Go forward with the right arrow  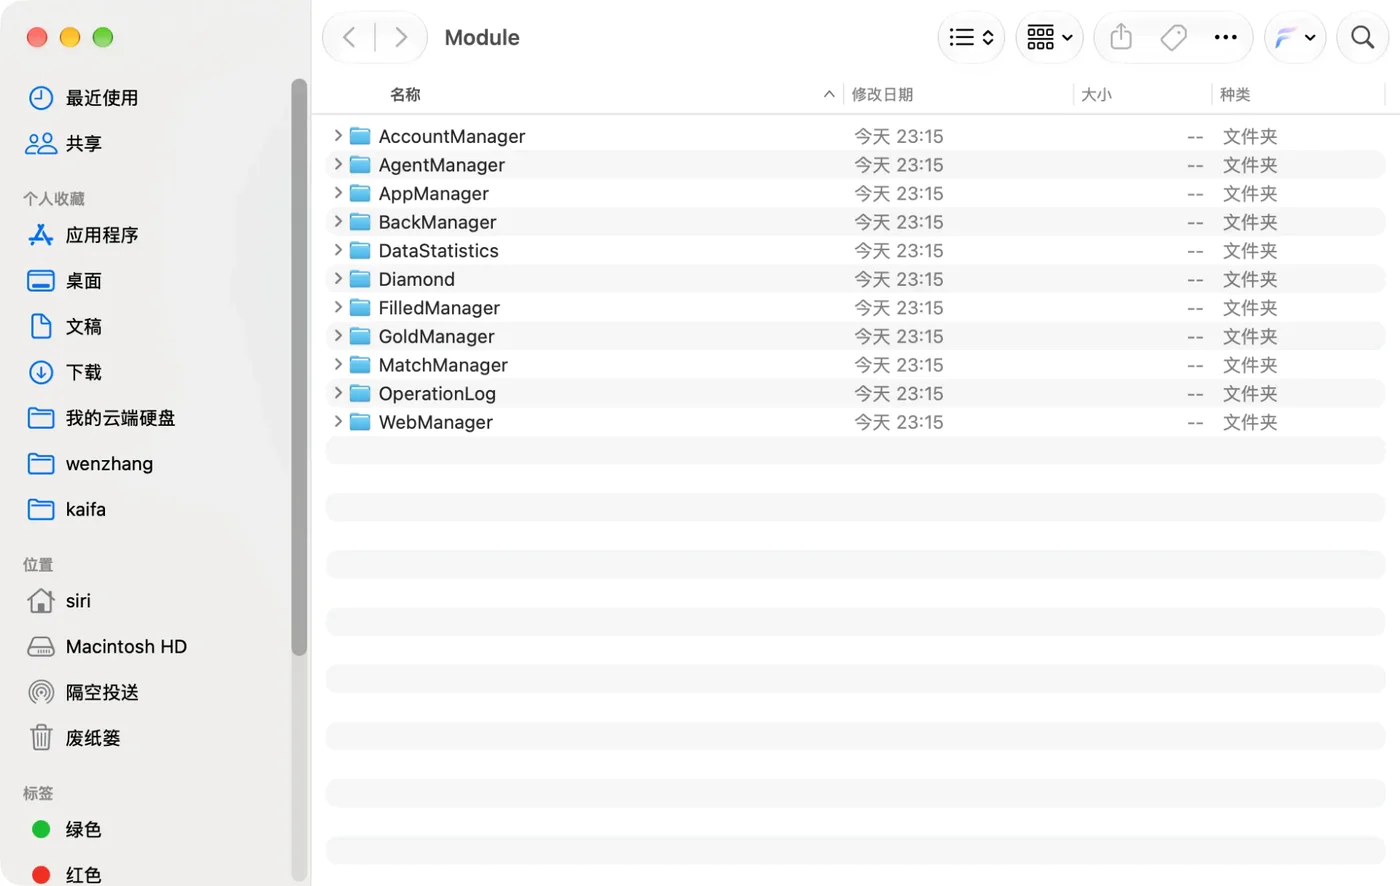[x=401, y=38]
